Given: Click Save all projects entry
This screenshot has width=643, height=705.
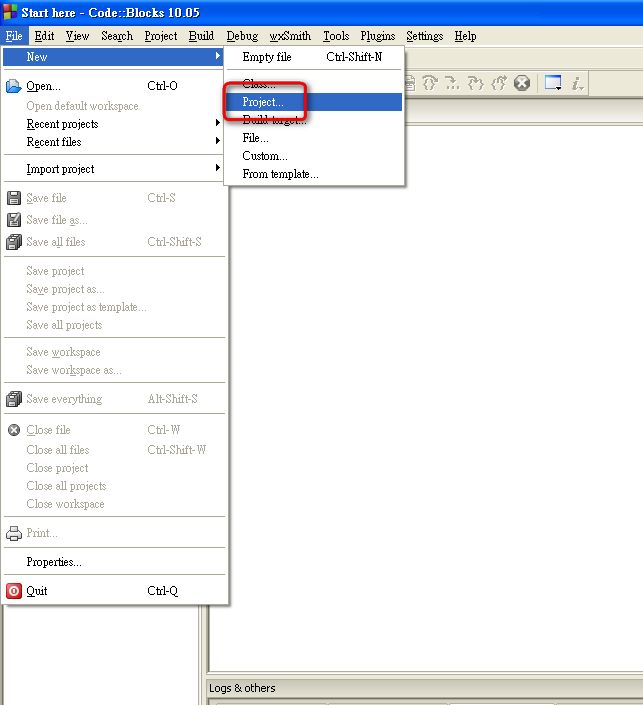Looking at the screenshot, I should coord(113,325).
